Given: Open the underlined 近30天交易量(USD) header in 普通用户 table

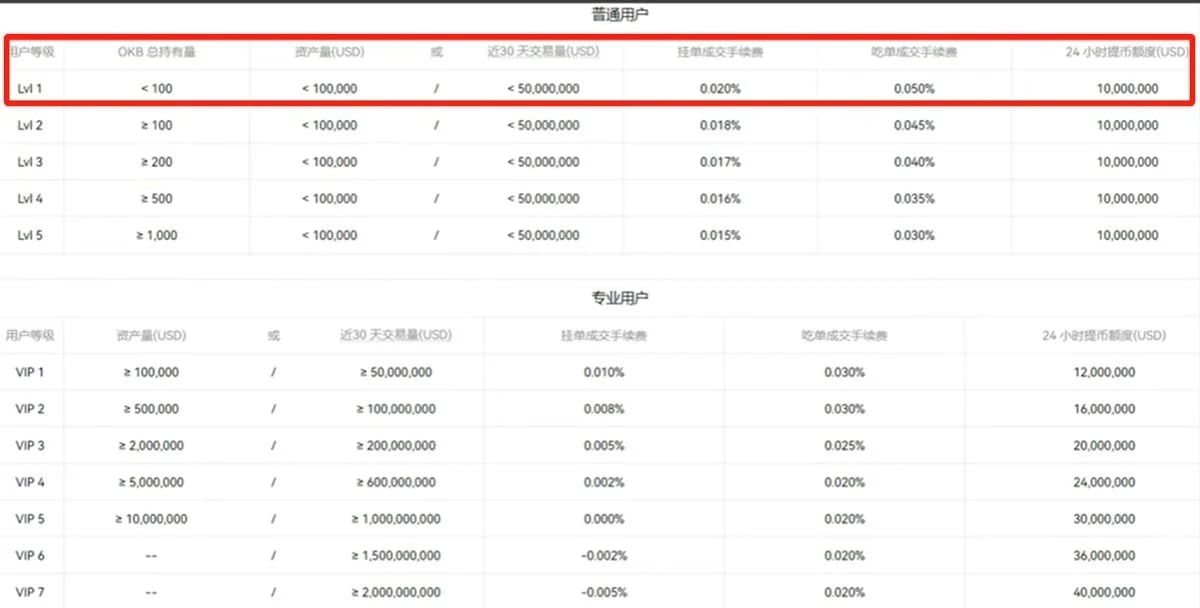Looking at the screenshot, I should pos(542,51).
